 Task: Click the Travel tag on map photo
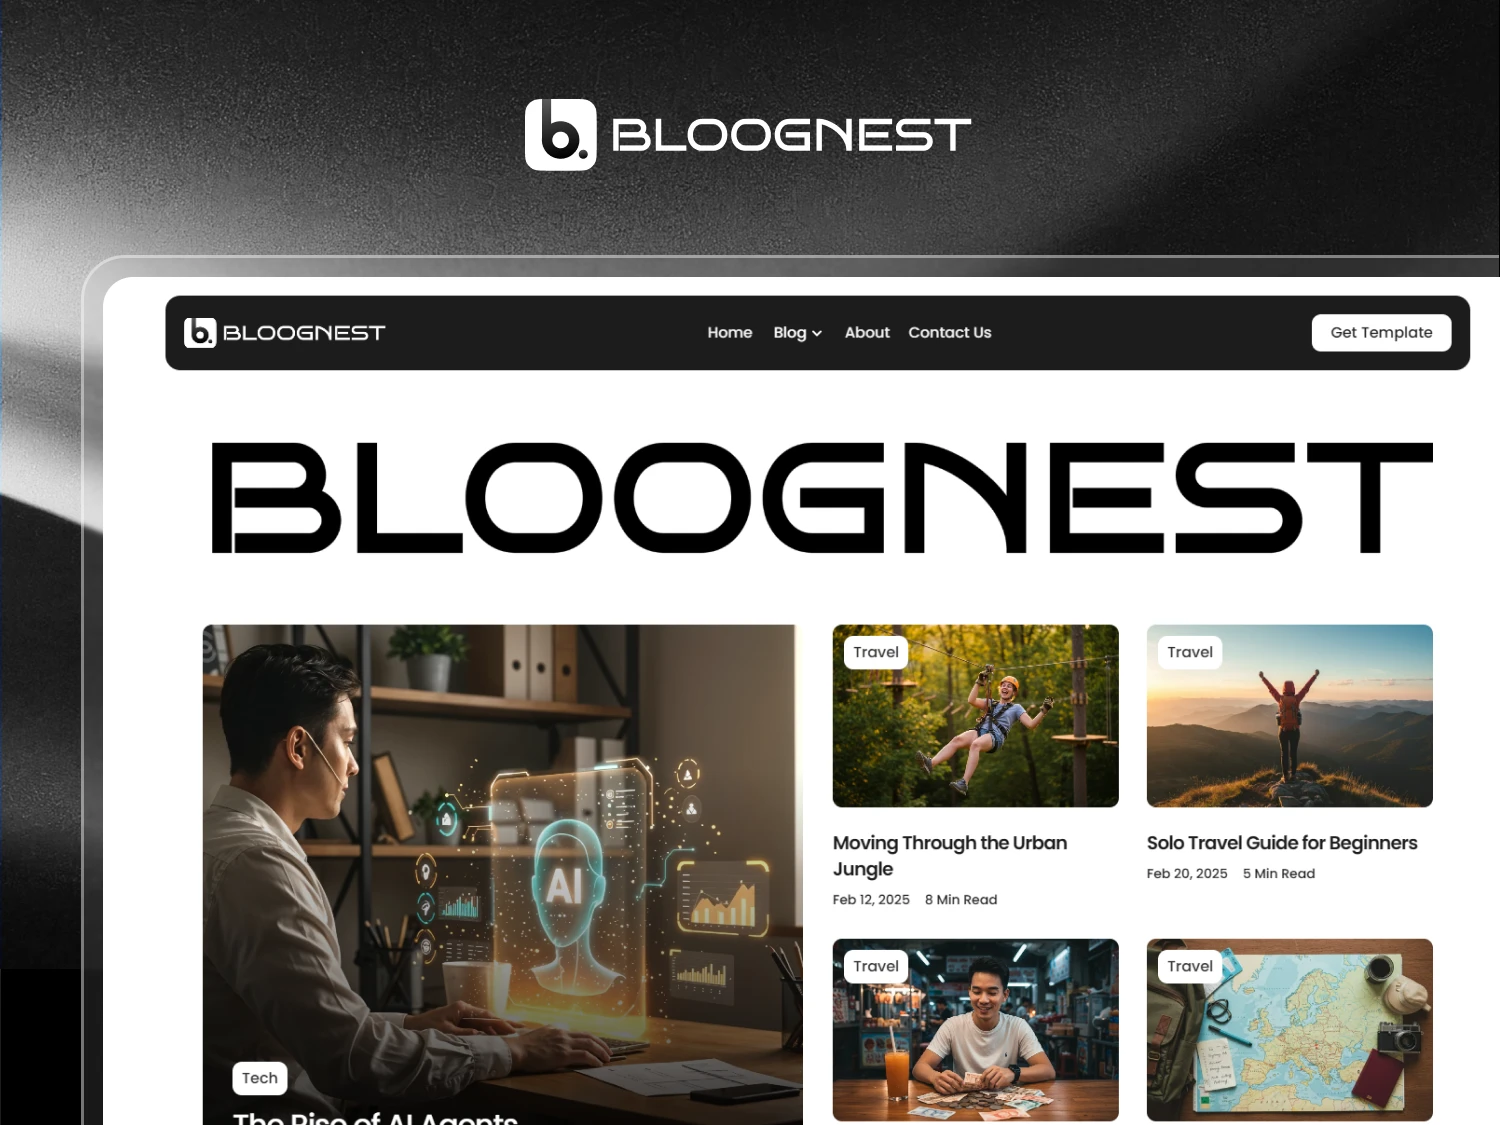click(x=1190, y=966)
